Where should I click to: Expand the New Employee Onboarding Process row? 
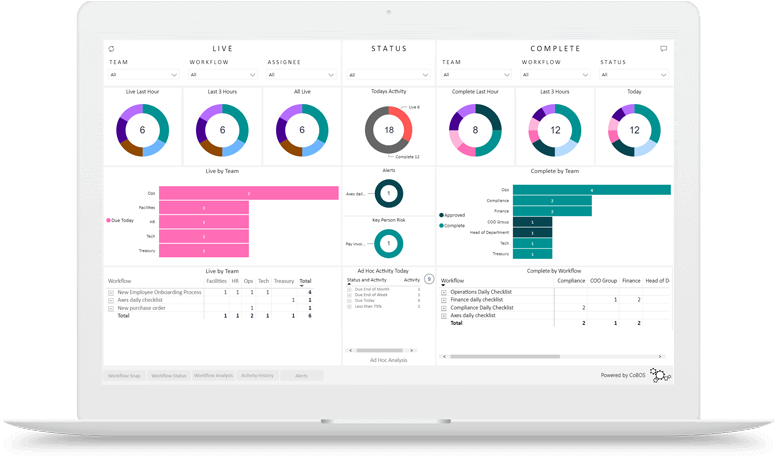tap(111, 293)
